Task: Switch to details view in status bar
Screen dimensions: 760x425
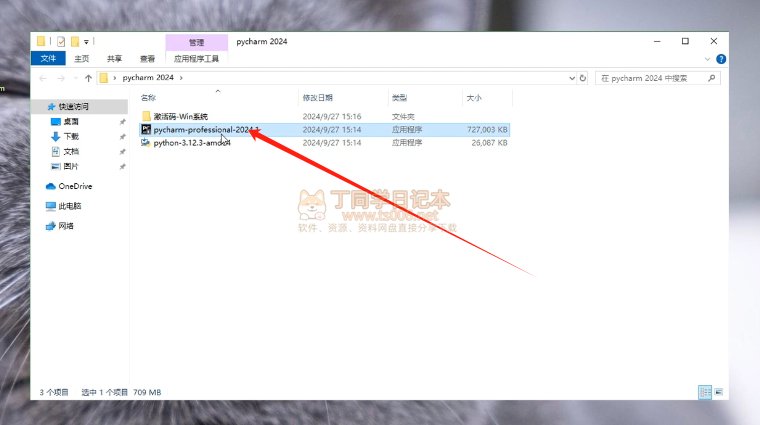Action: (705, 392)
